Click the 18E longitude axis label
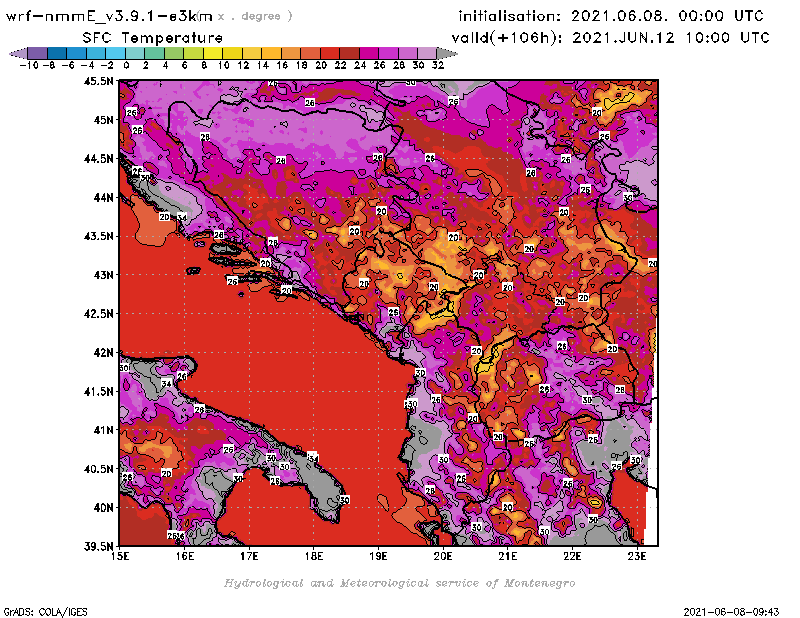The width and height of the screenshot is (800, 618). click(314, 556)
